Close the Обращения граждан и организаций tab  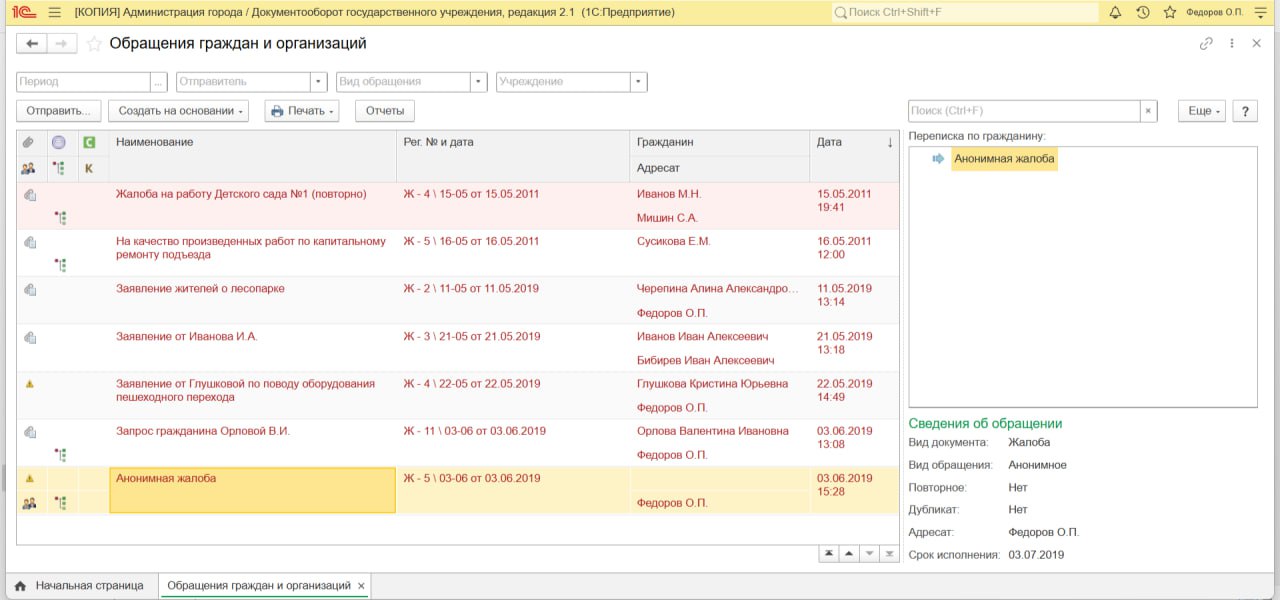point(361,586)
